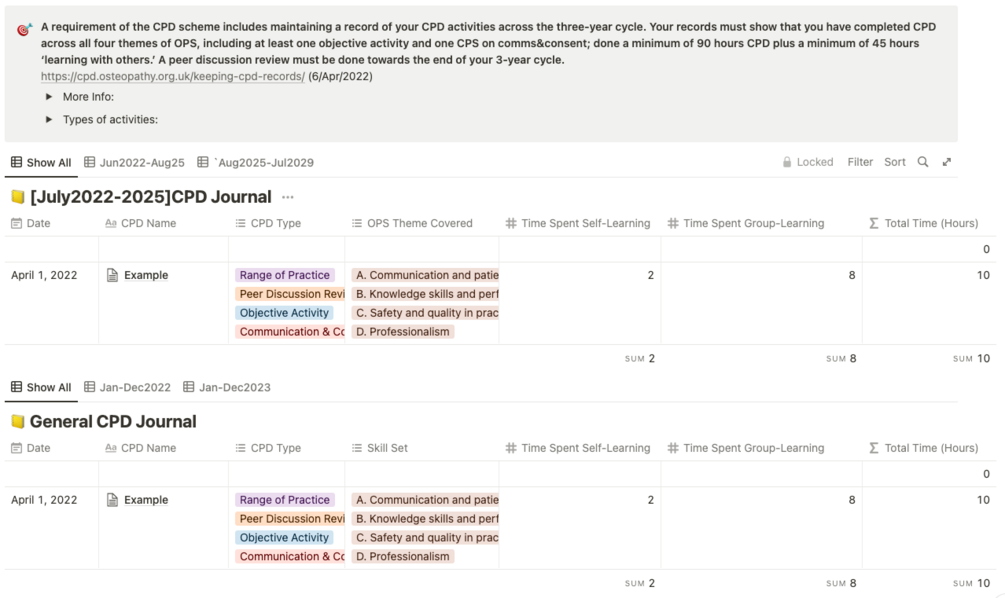Open the cpd.osteopathy.org.uk keeping-cpd-records link

[172, 76]
